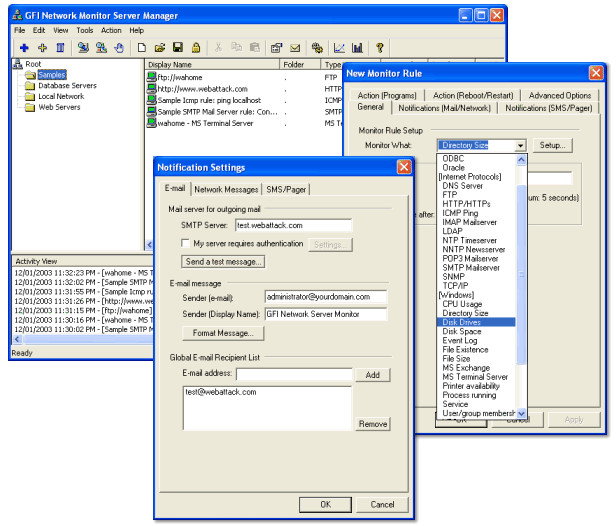Click the monitor icon beside http://www.webattack.com
Screen dimensions: 616x526
tap(151, 88)
